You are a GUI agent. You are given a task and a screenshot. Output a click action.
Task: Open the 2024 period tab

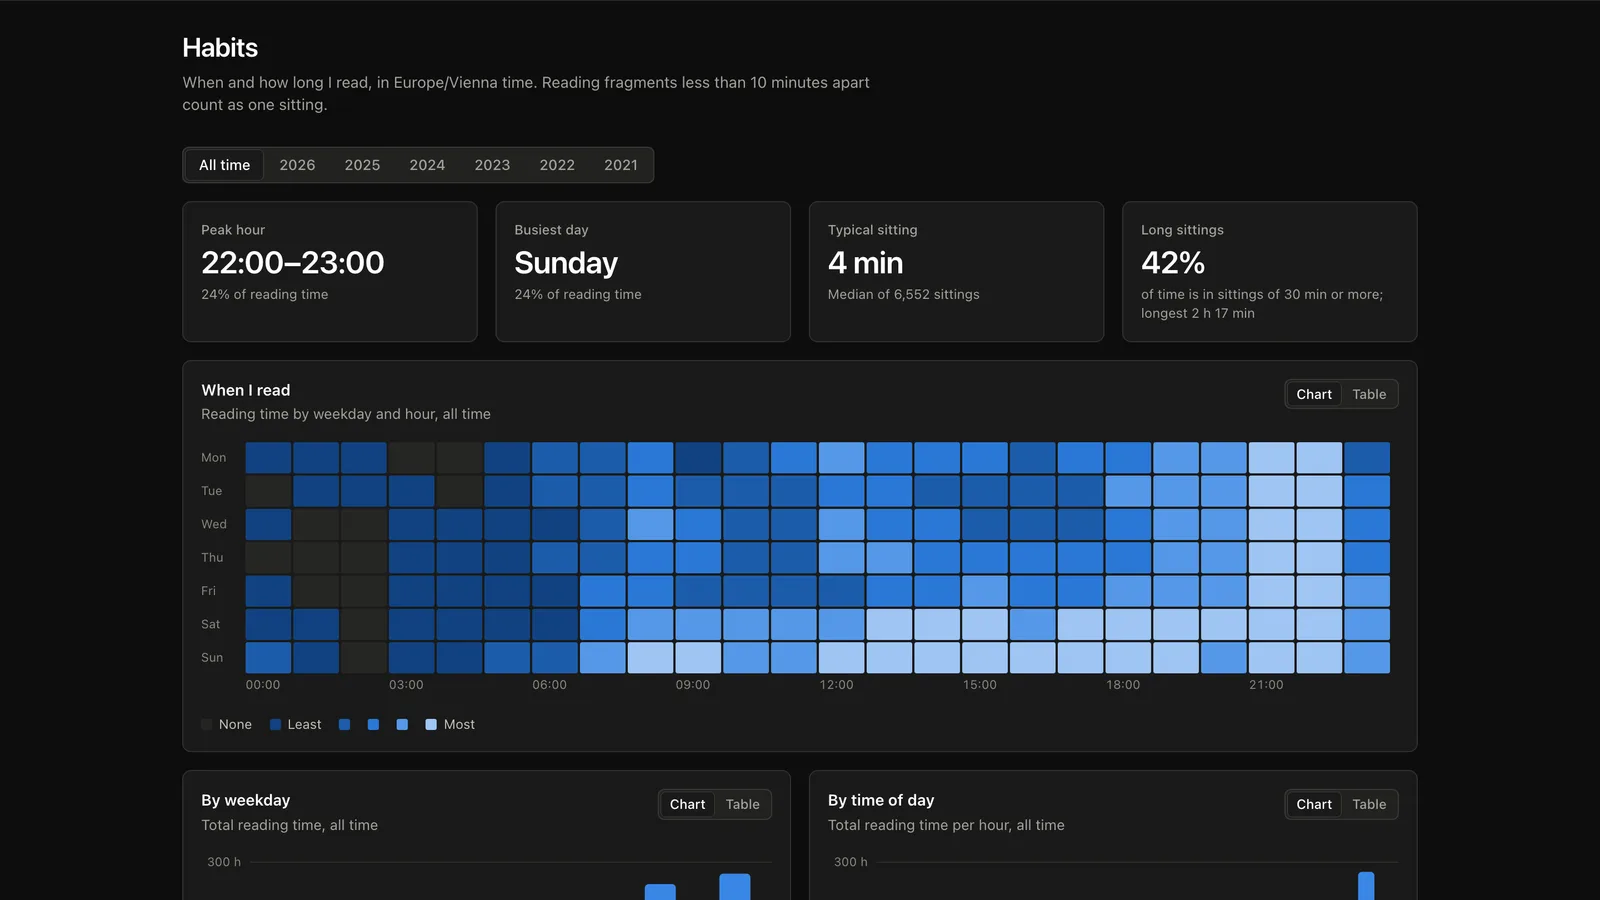coord(427,165)
